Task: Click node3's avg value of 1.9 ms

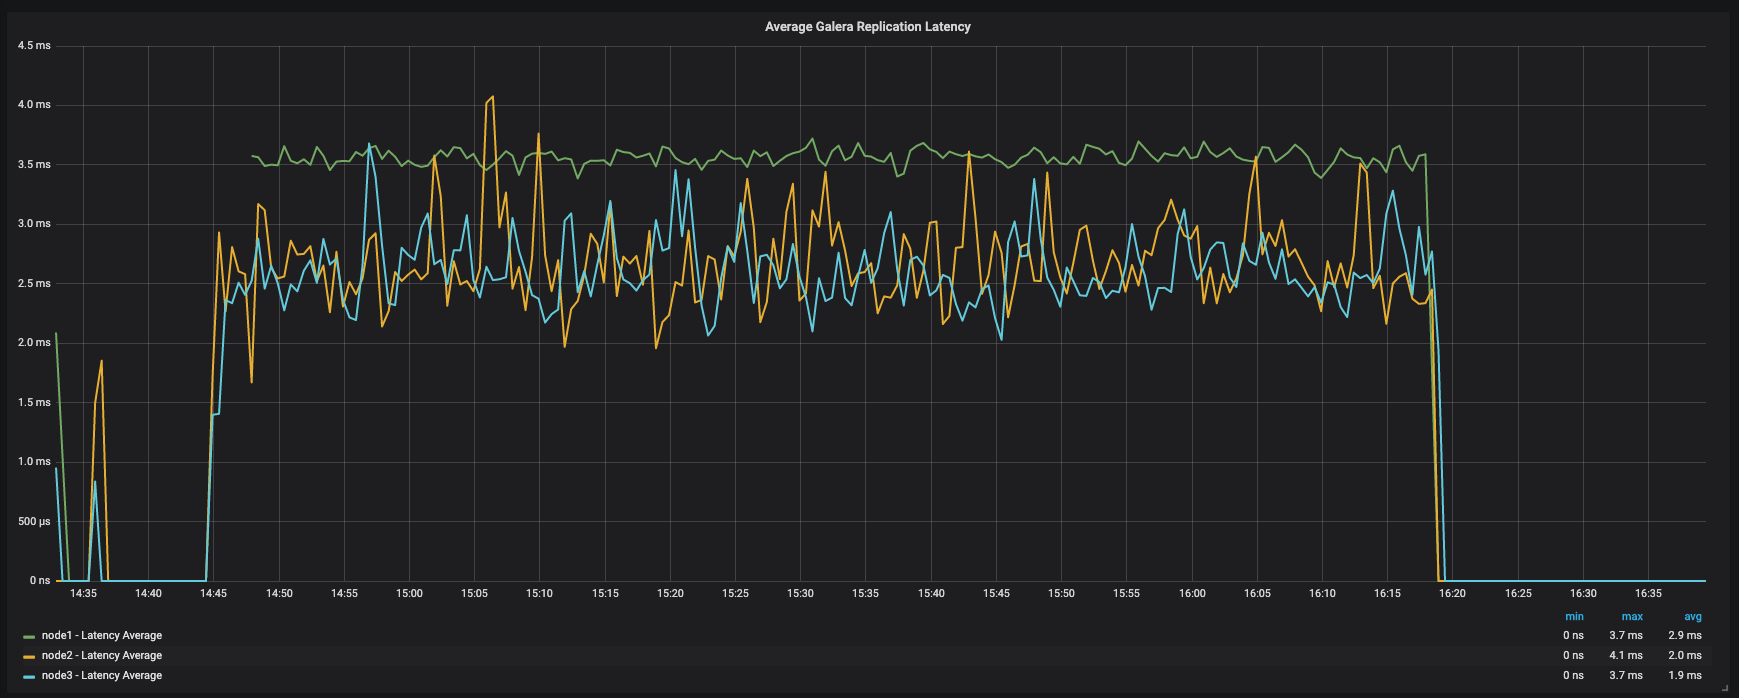Action: [x=1684, y=676]
